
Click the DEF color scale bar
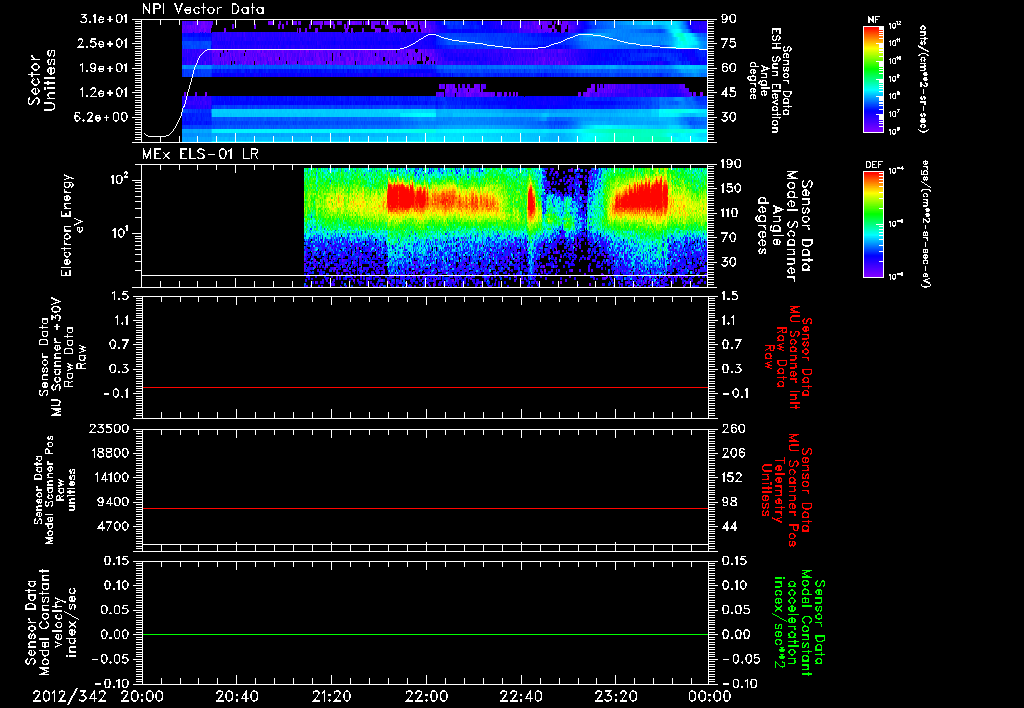point(874,224)
